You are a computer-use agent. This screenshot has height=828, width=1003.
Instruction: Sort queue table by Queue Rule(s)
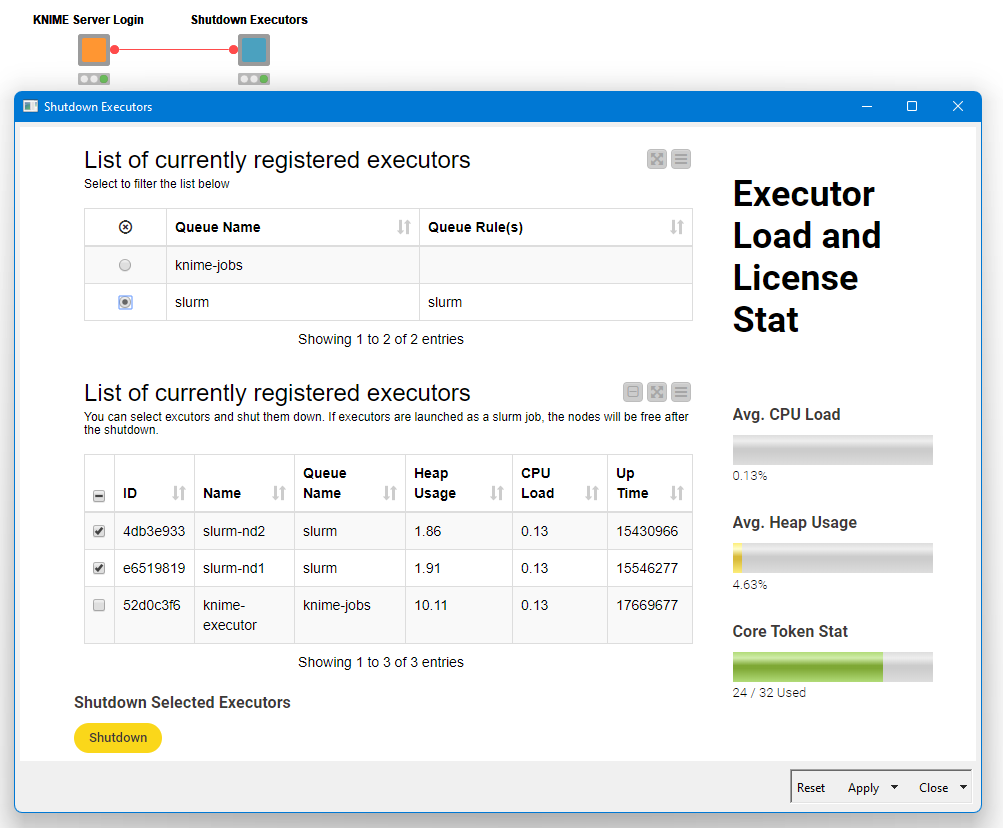tap(677, 227)
